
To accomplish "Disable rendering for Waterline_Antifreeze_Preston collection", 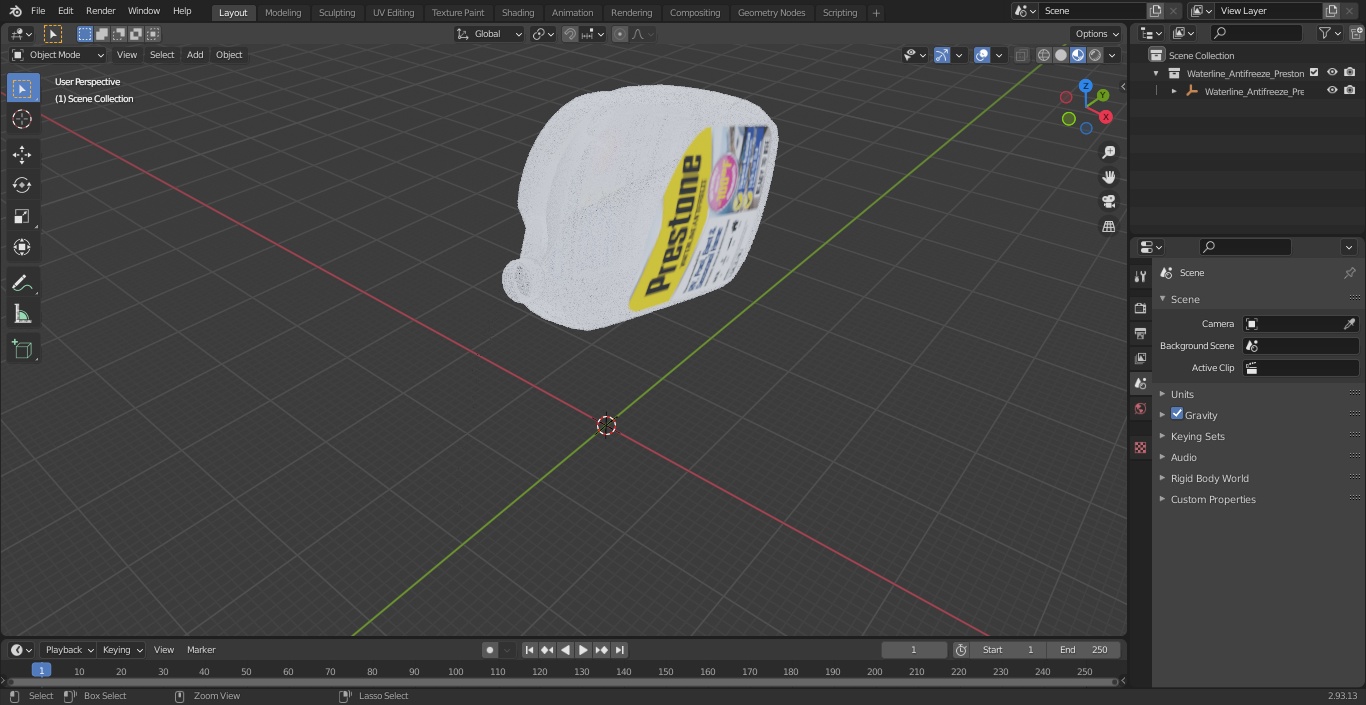I will click(1350, 72).
